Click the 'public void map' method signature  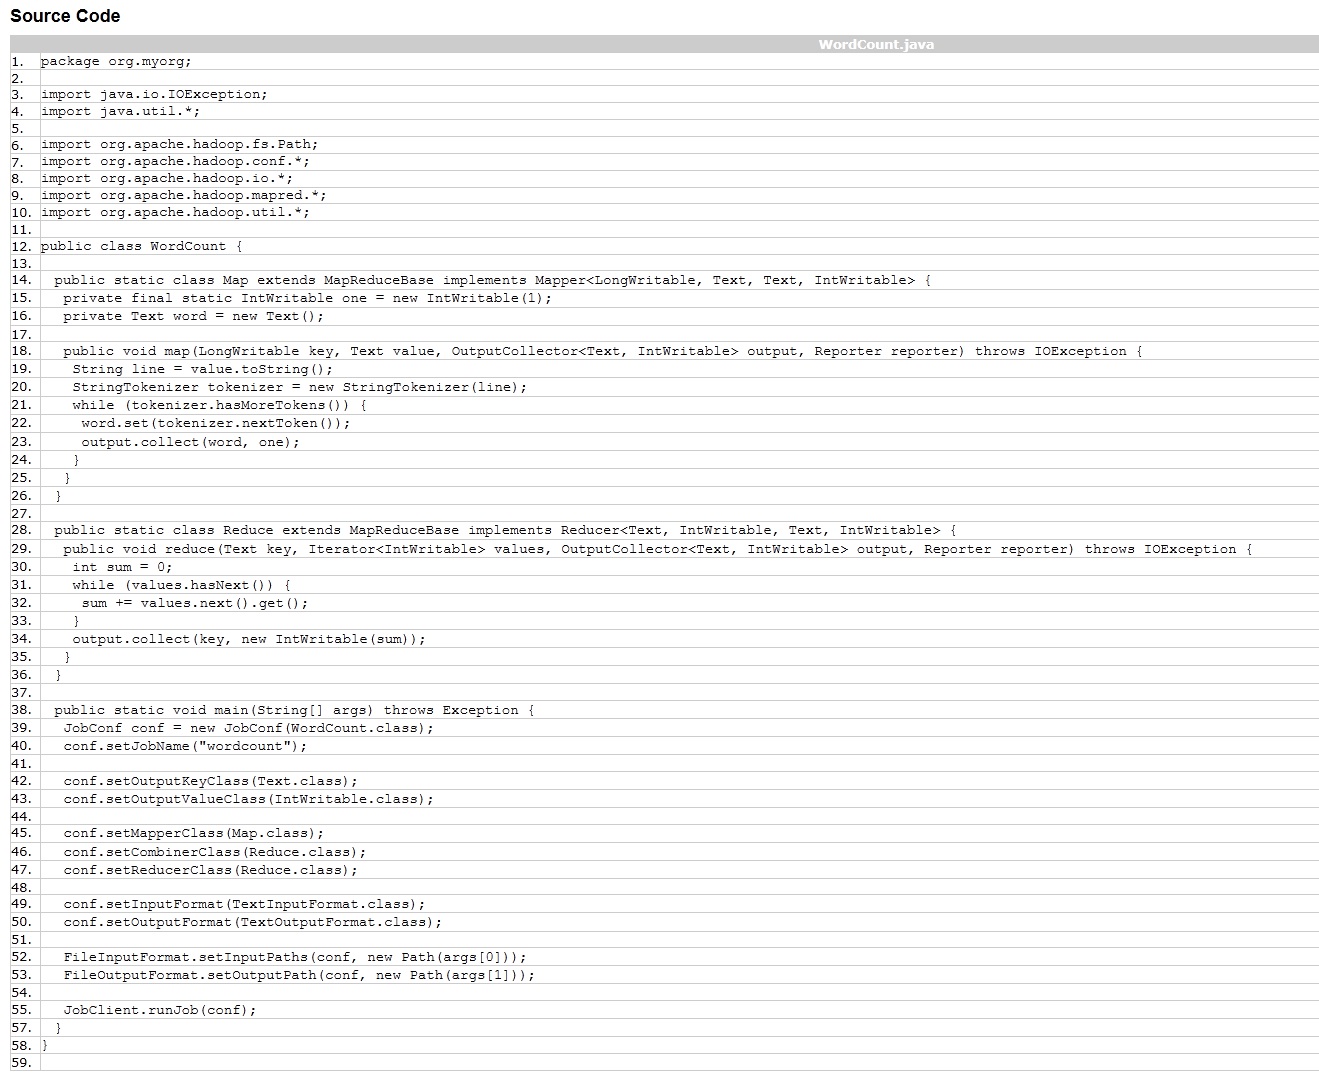click(x=602, y=351)
